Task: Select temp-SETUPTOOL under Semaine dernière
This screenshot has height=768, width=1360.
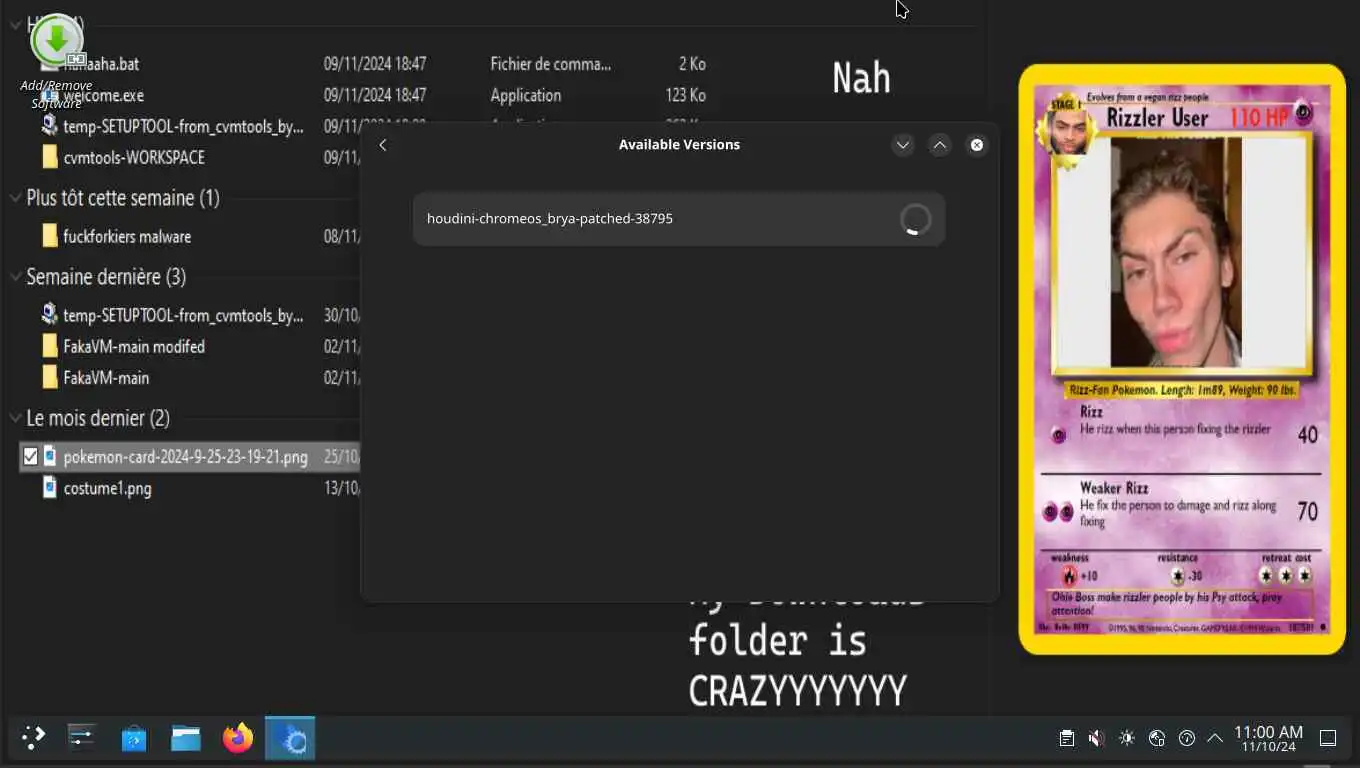Action: pyautogui.click(x=183, y=316)
